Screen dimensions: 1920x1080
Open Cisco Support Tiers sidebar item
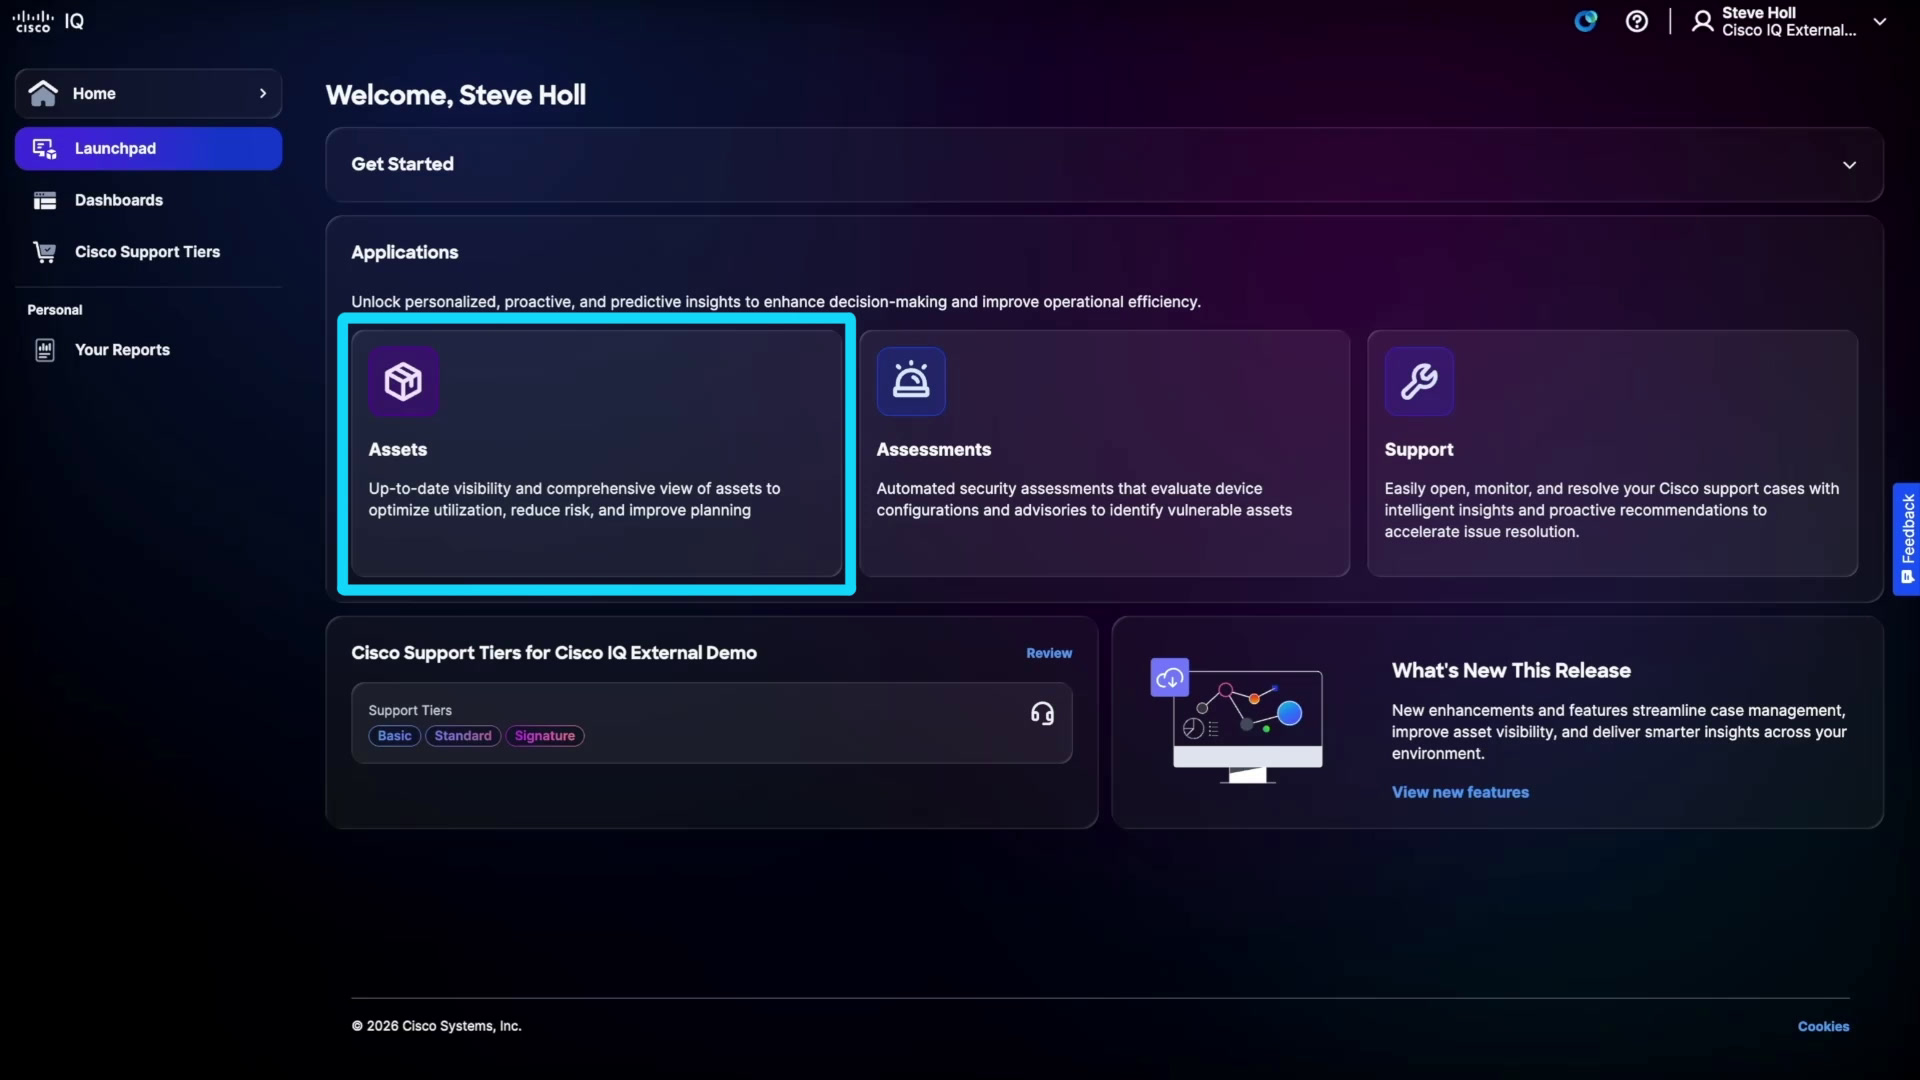[x=148, y=252]
